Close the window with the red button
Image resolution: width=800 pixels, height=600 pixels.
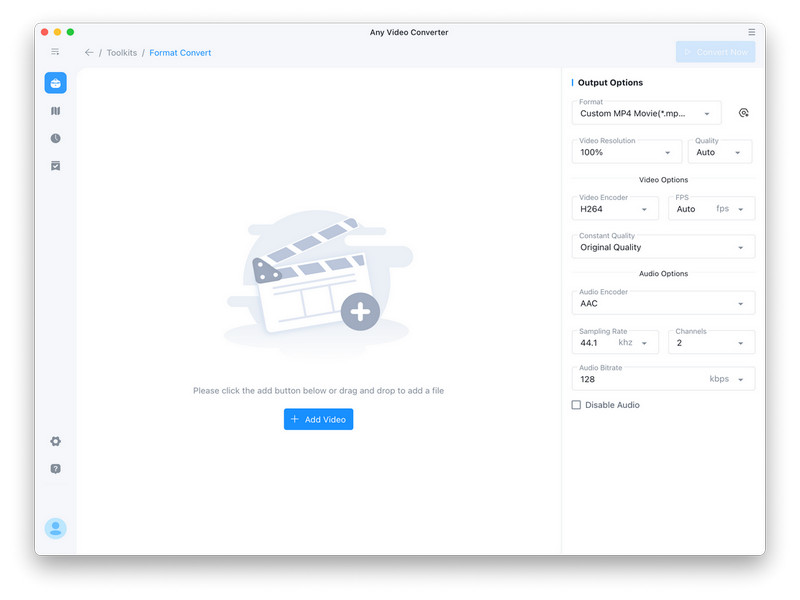coord(44,32)
